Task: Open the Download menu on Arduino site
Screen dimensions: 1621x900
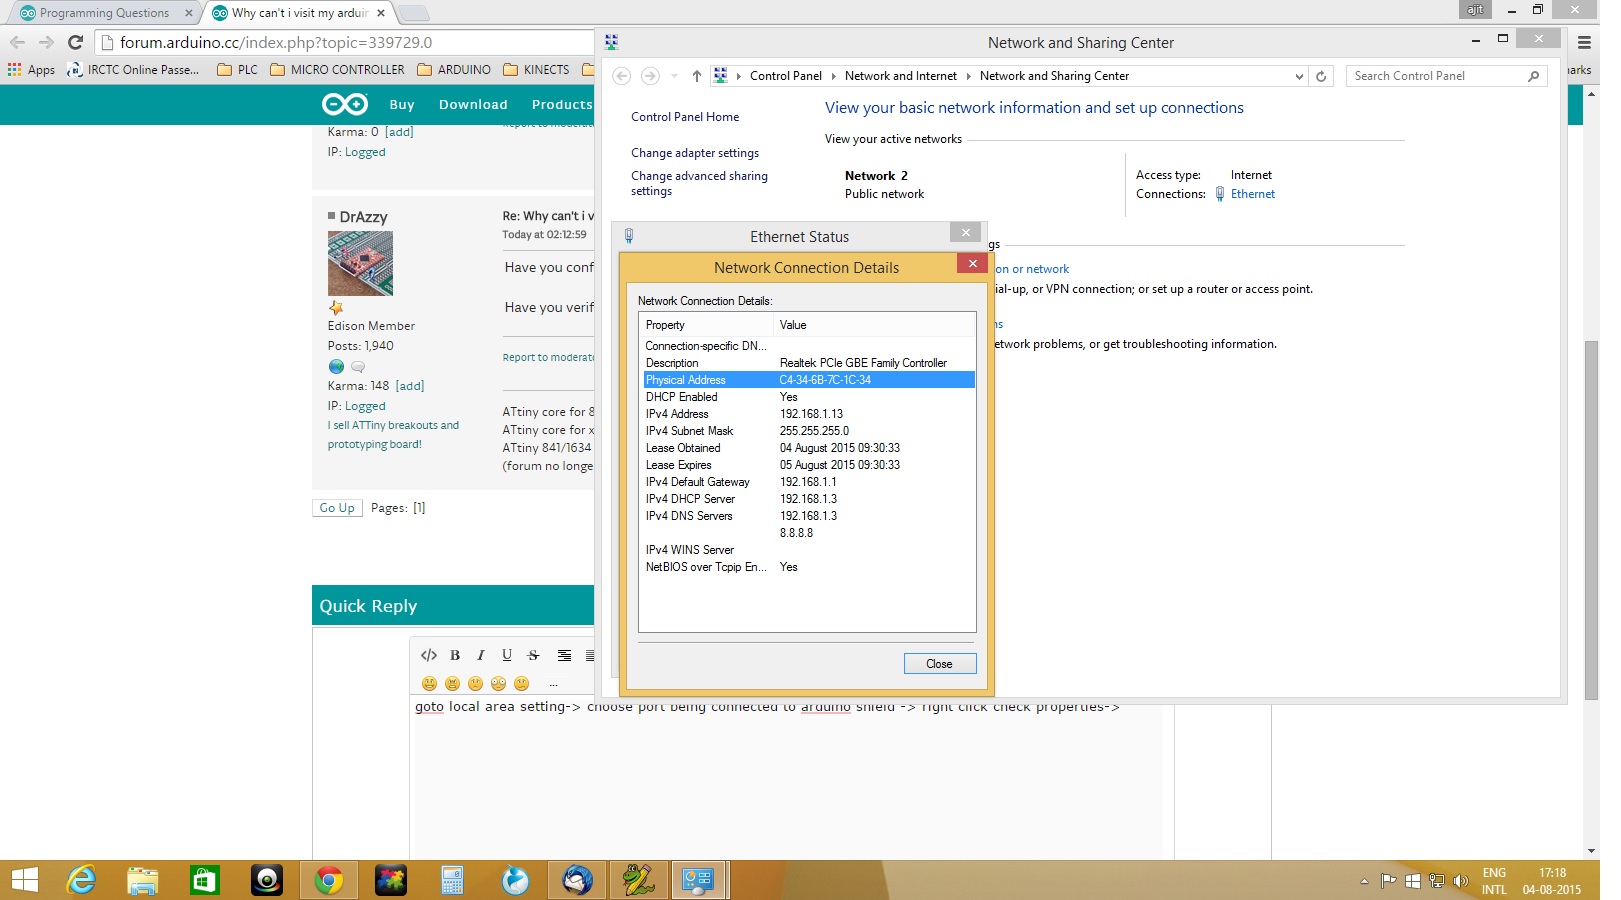Action: (472, 104)
